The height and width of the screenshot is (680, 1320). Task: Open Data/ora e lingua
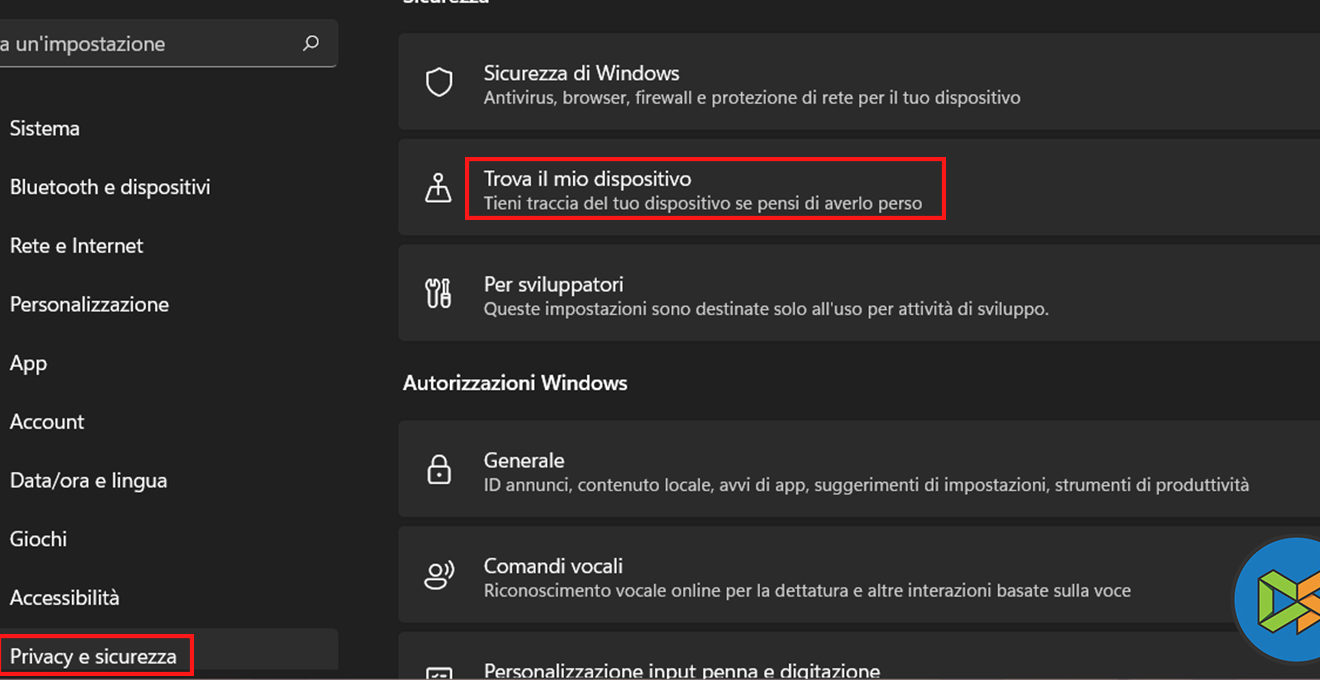coord(88,480)
